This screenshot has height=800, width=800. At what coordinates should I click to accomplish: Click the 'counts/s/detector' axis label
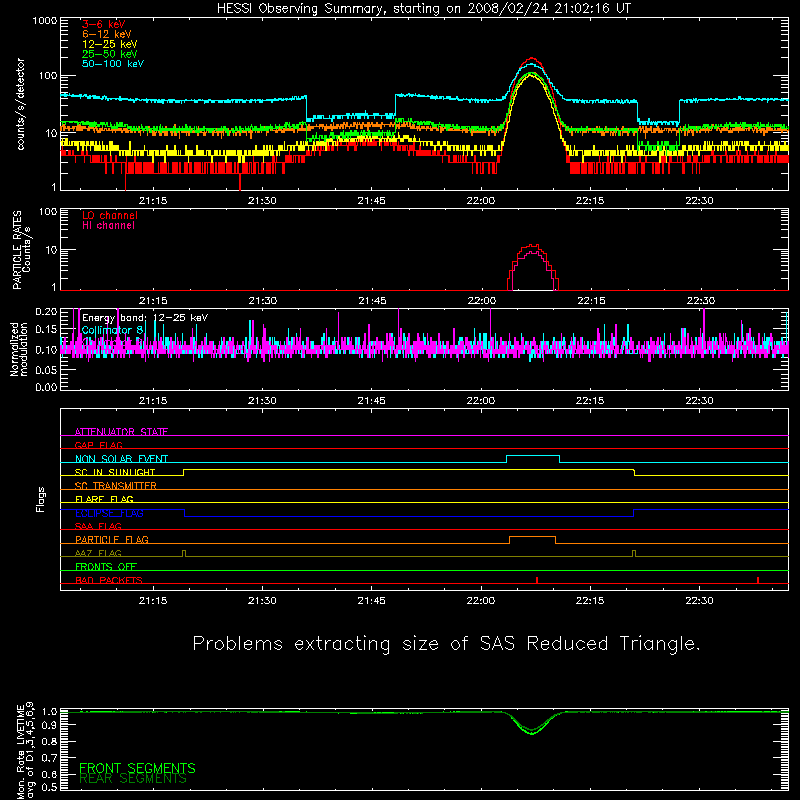pyautogui.click(x=21, y=104)
